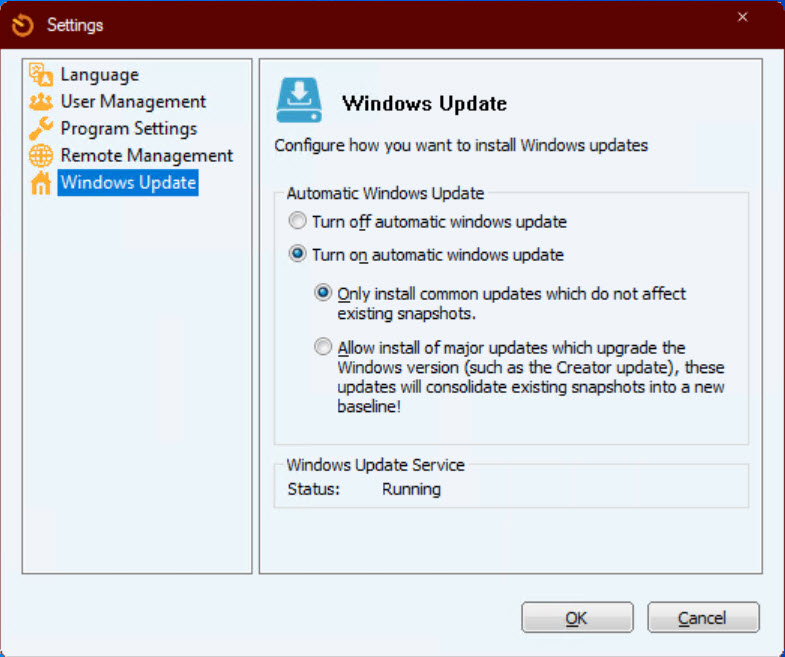Click the 'Windows Update' page heading
This screenshot has height=657, width=785.
click(424, 104)
